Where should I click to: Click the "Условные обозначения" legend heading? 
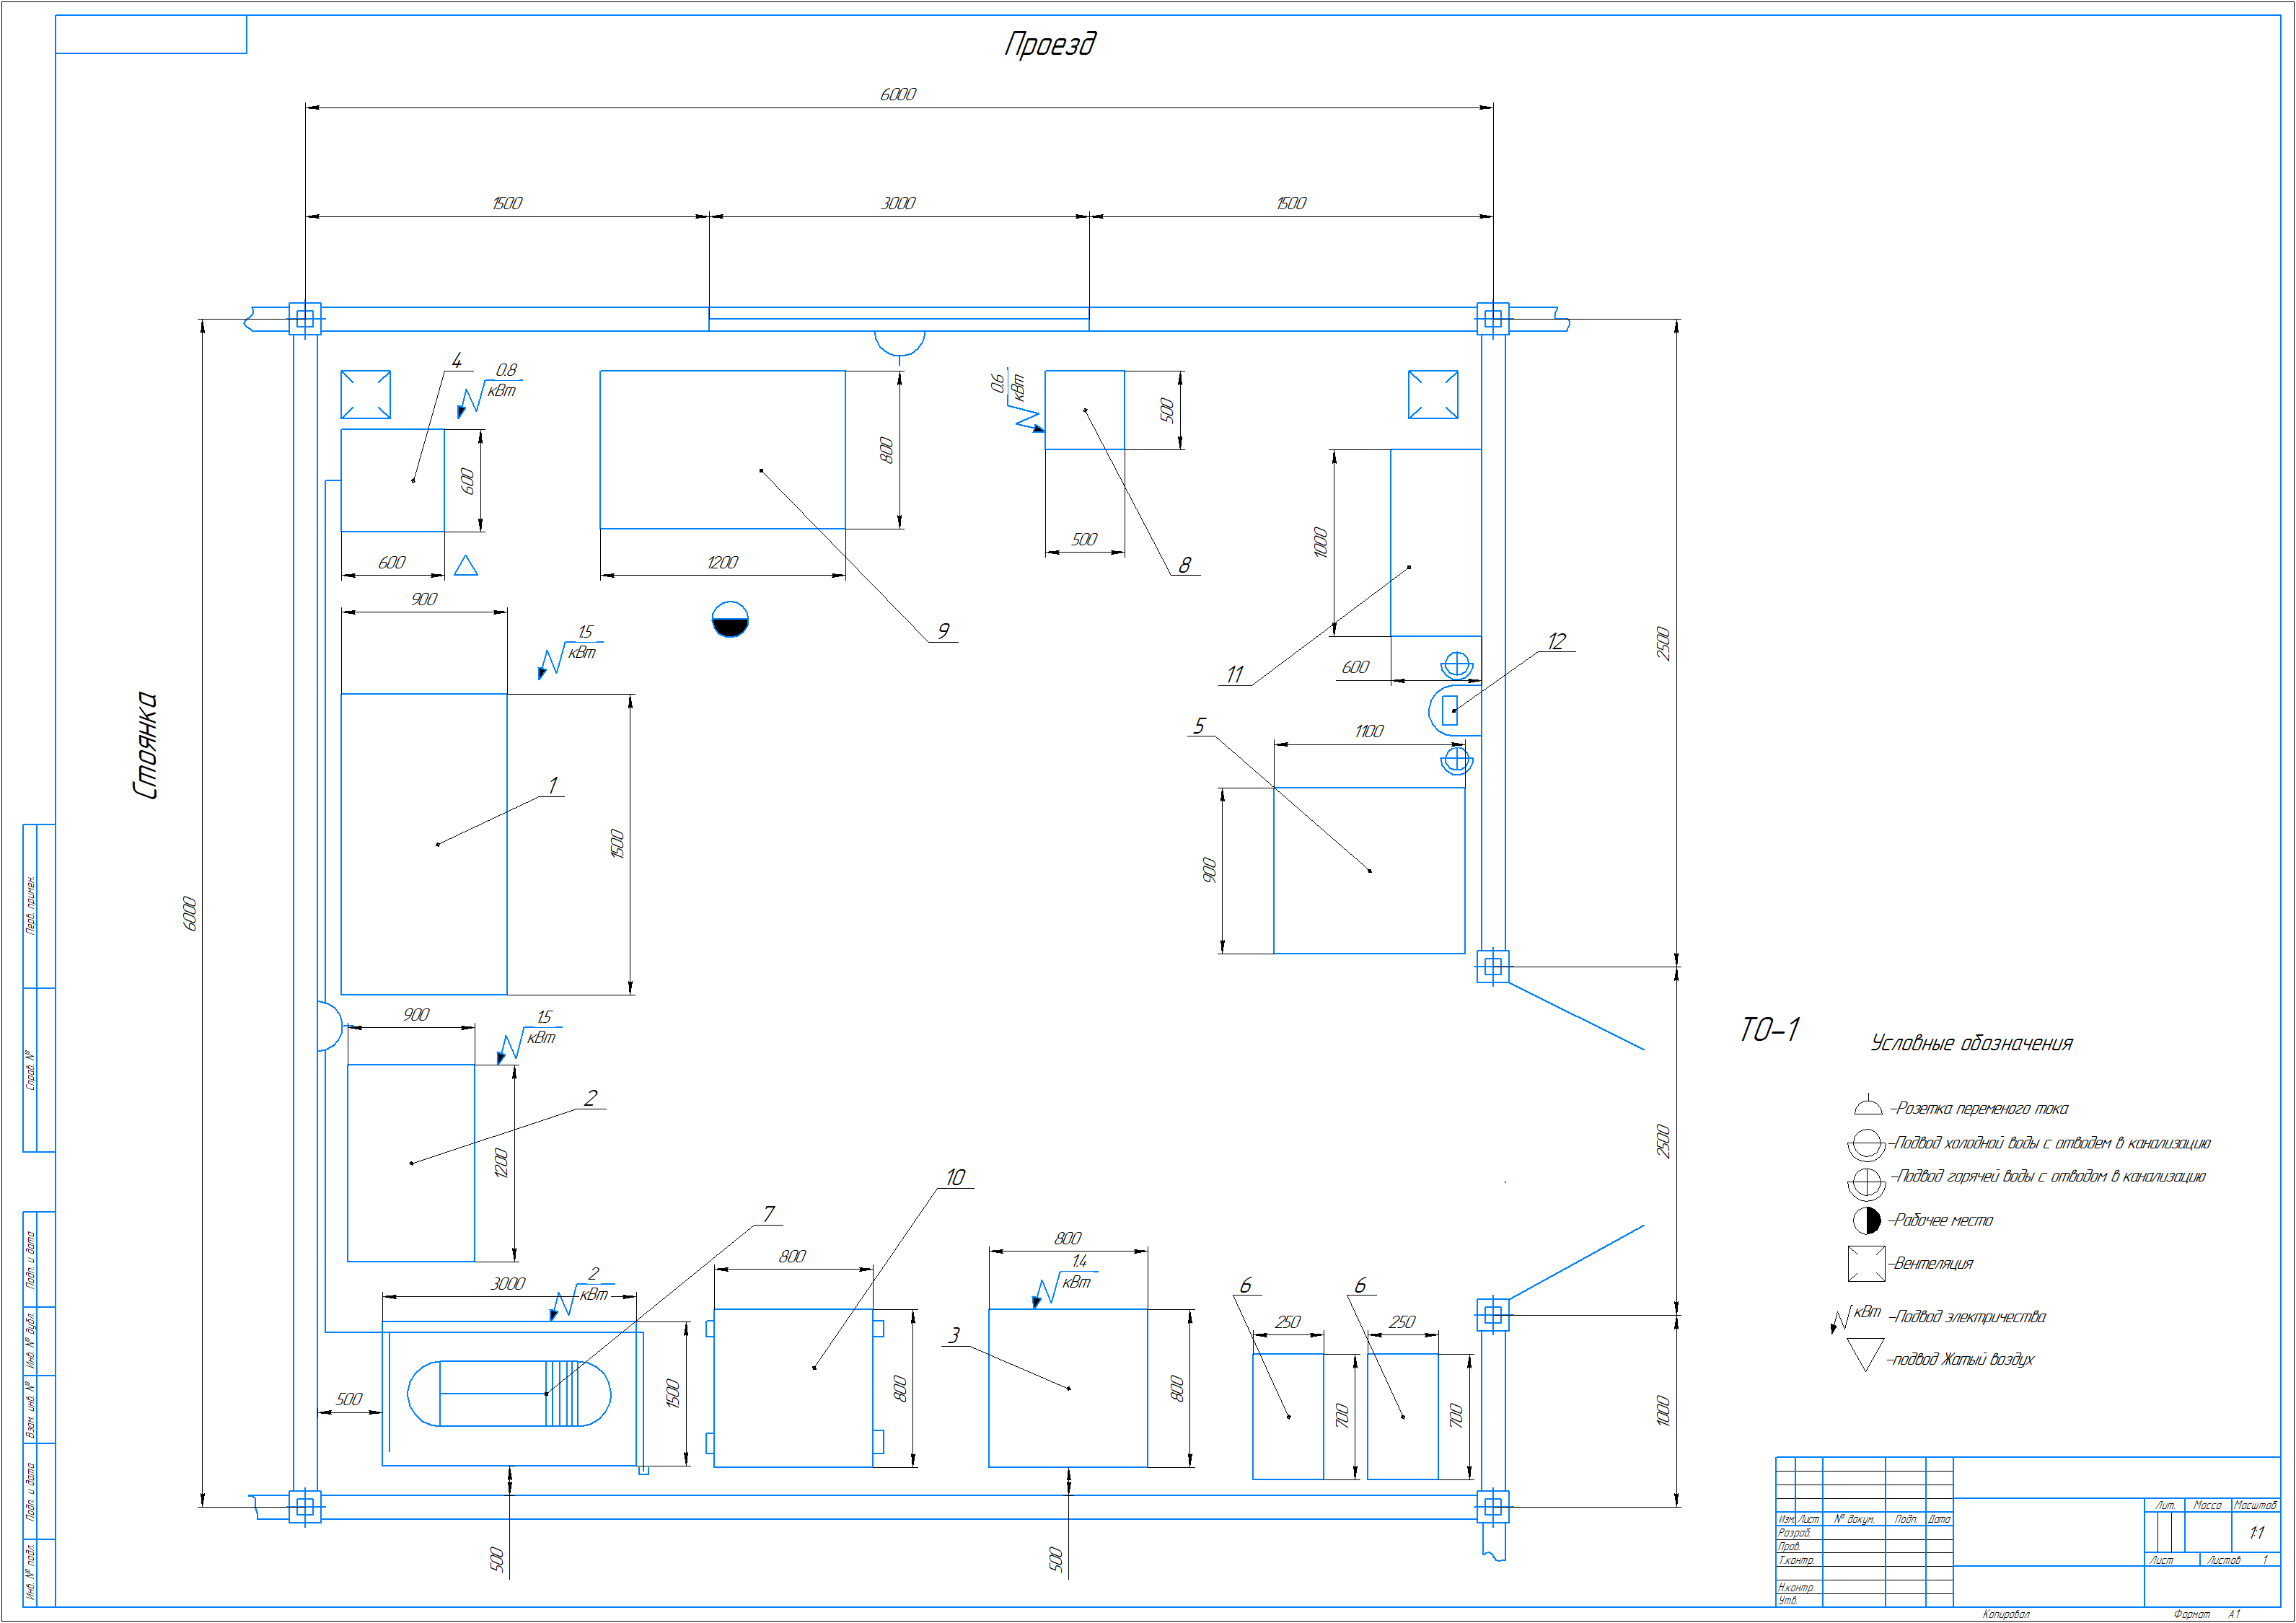tap(1971, 1043)
